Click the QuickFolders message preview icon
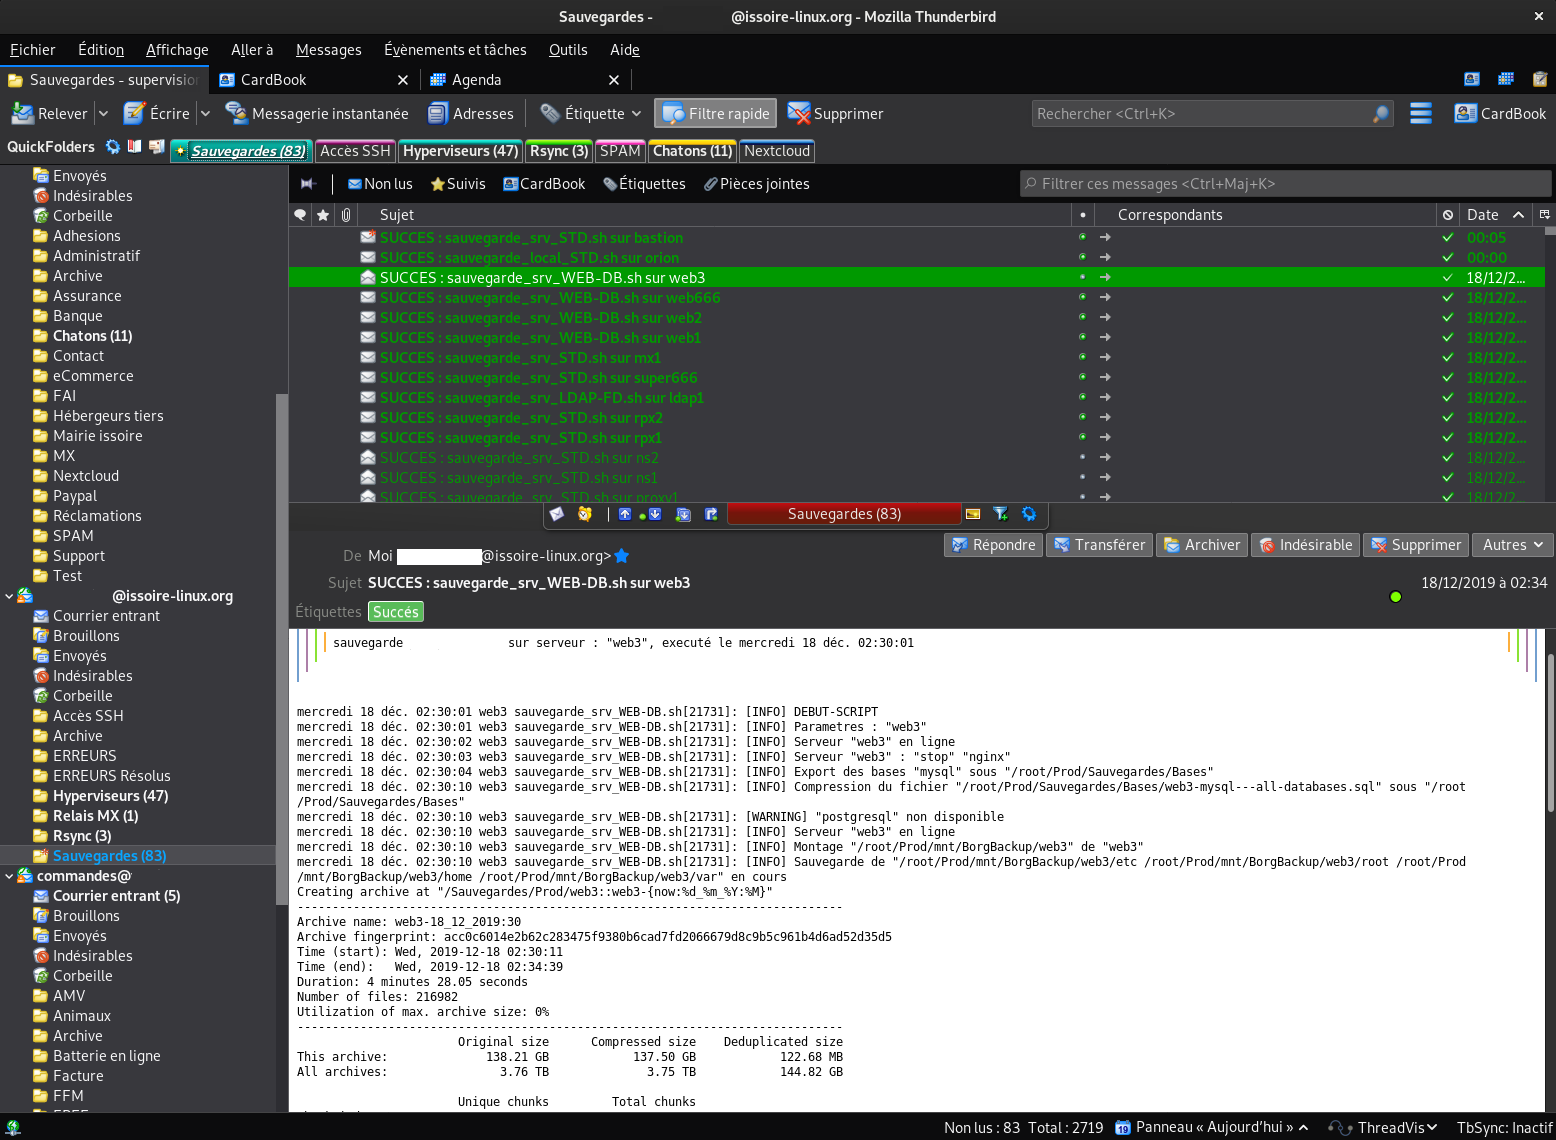1556x1140 pixels. (x=156, y=147)
